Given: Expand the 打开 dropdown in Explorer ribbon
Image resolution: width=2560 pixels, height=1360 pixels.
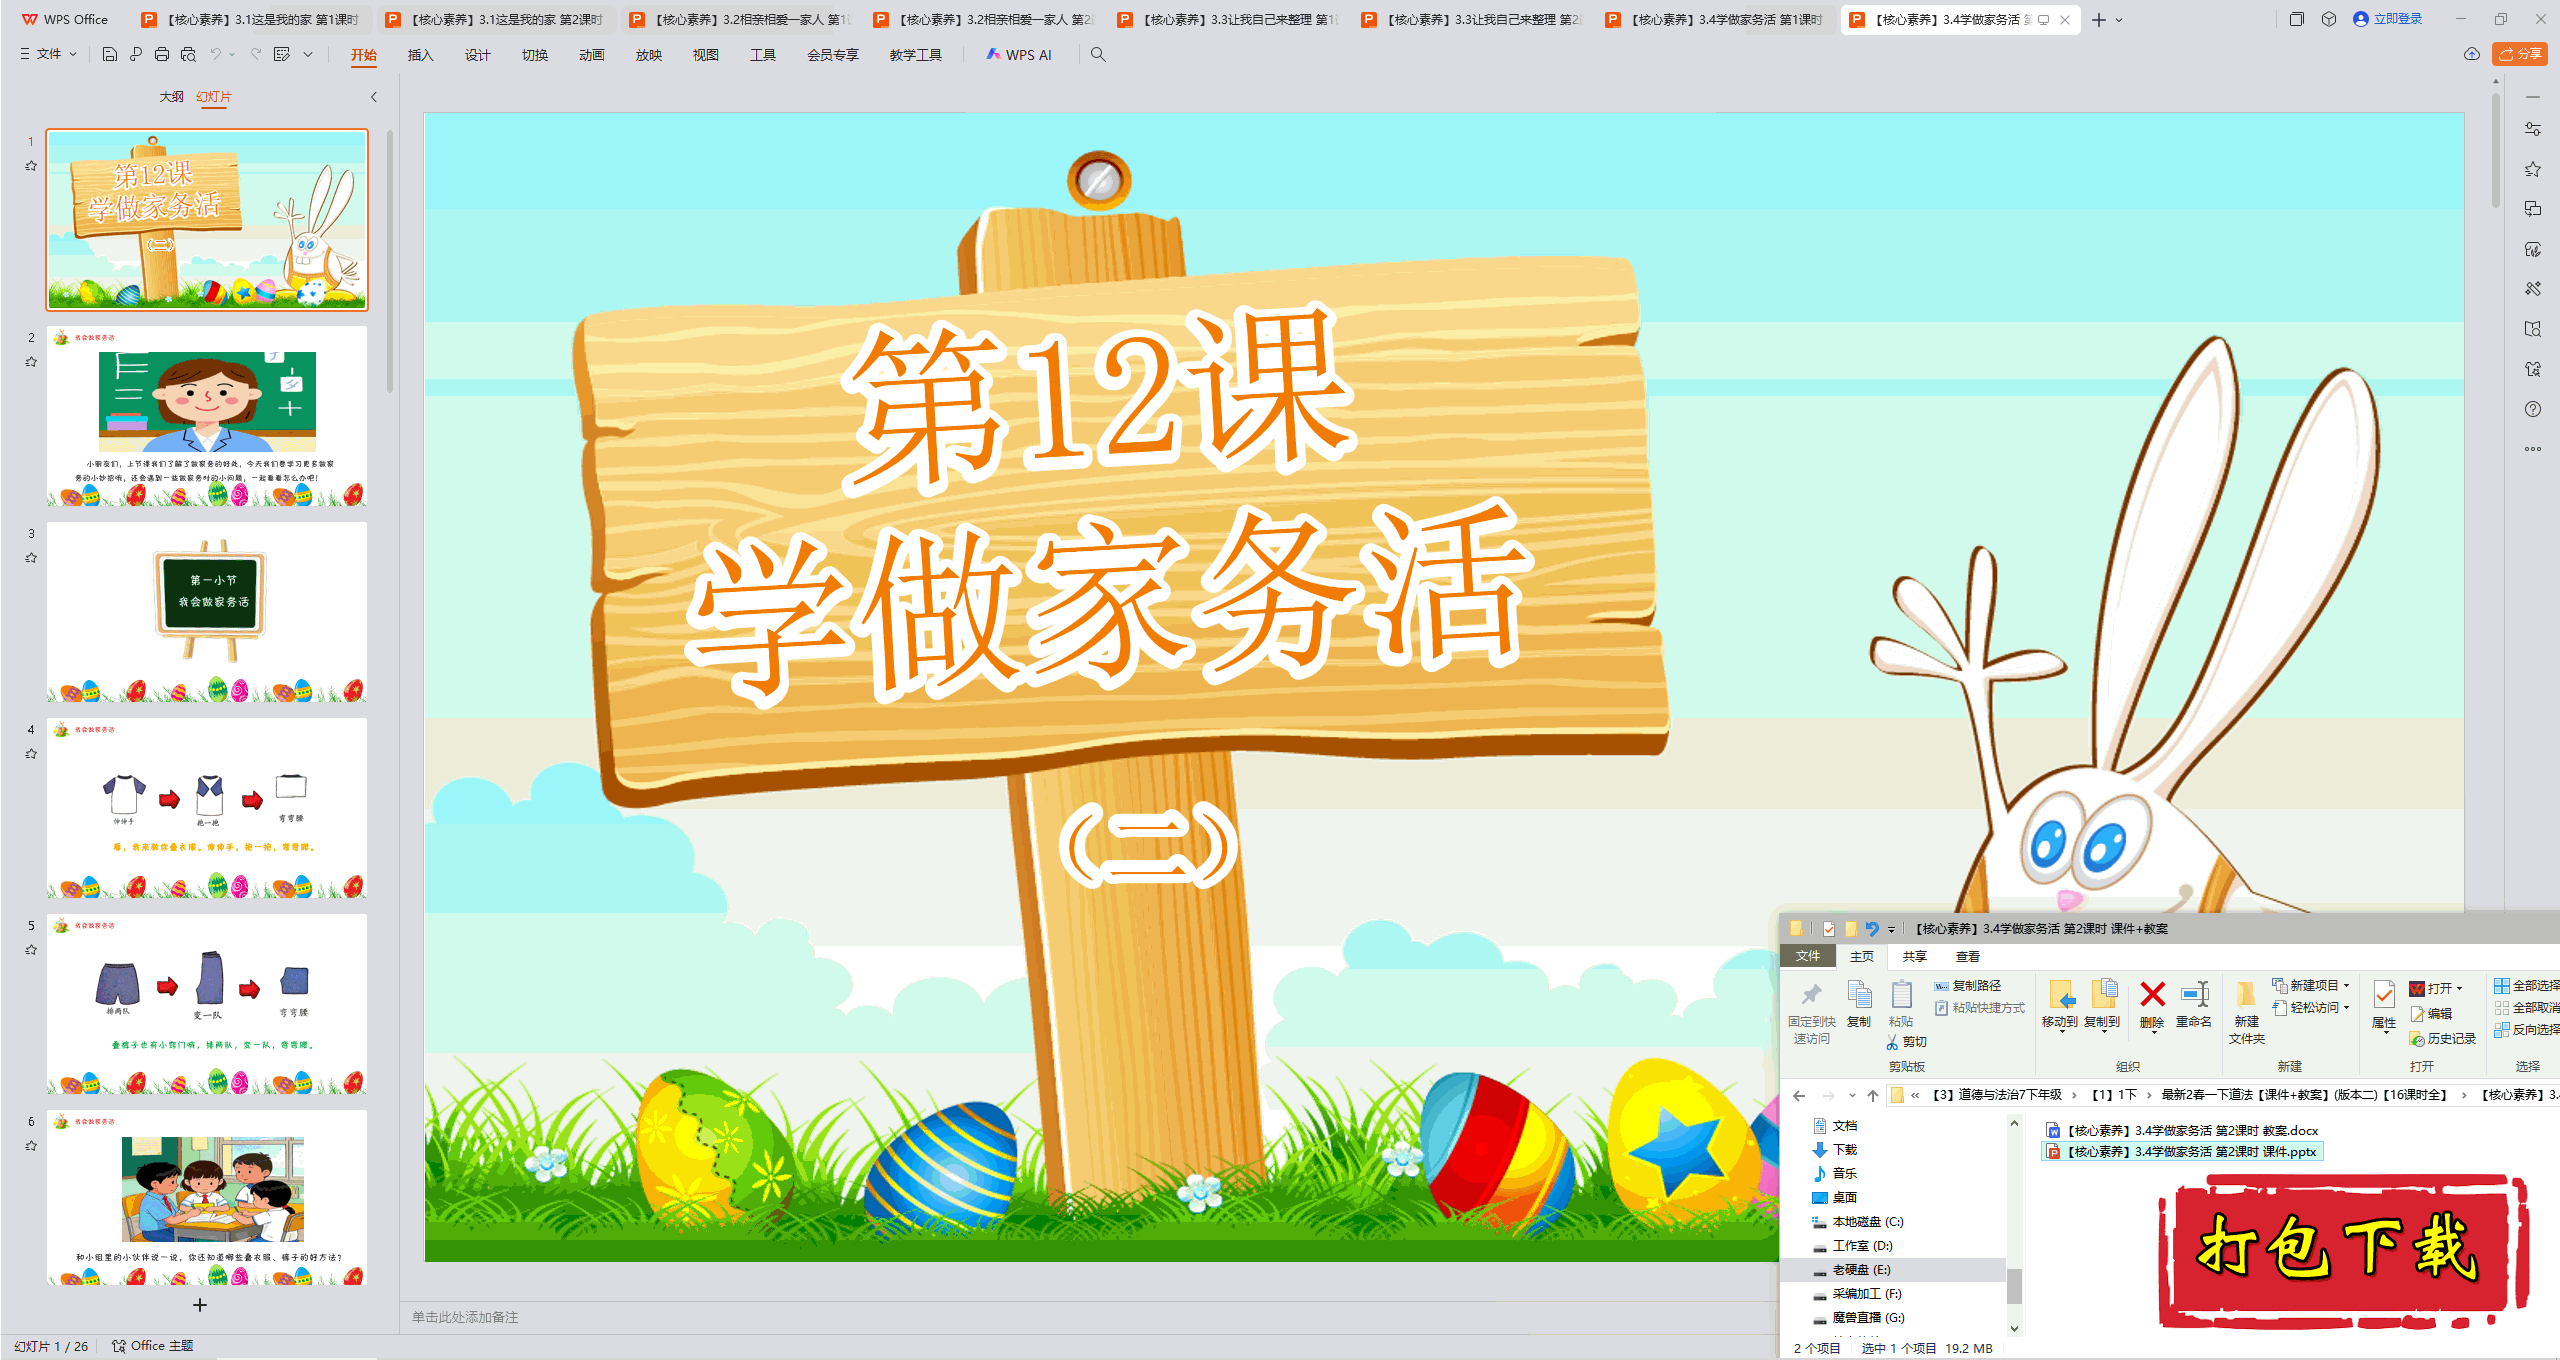Looking at the screenshot, I should (2460, 989).
